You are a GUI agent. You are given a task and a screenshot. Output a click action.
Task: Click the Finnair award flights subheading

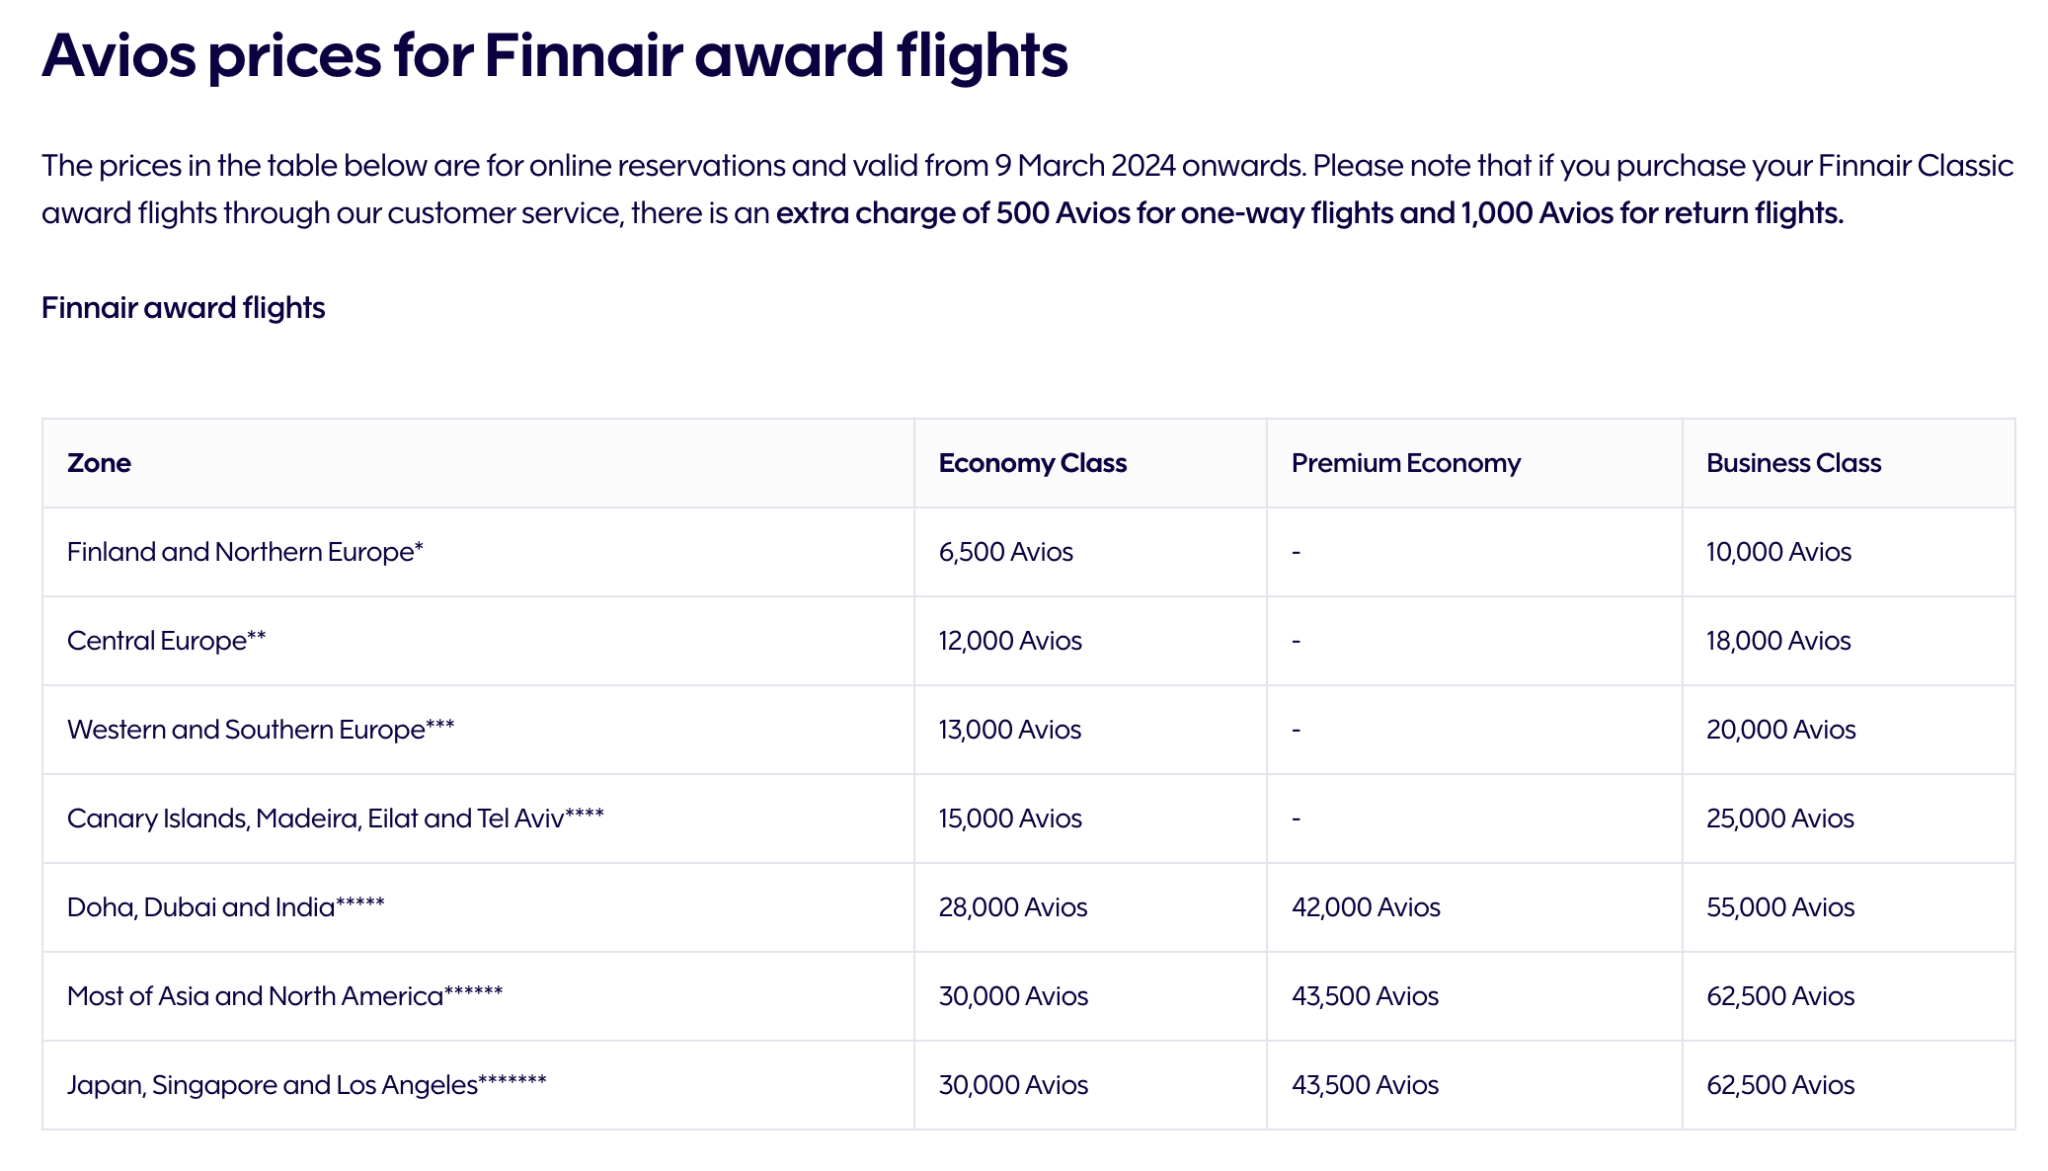(x=183, y=308)
